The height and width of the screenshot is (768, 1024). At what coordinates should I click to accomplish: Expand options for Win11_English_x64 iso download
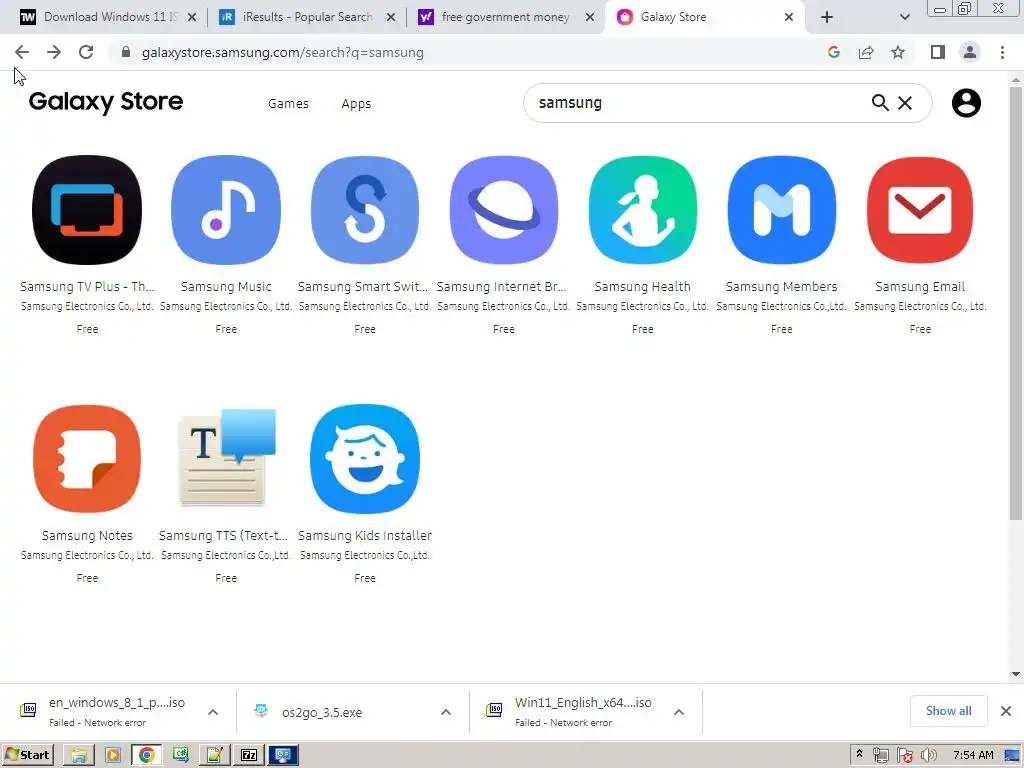[679, 712]
